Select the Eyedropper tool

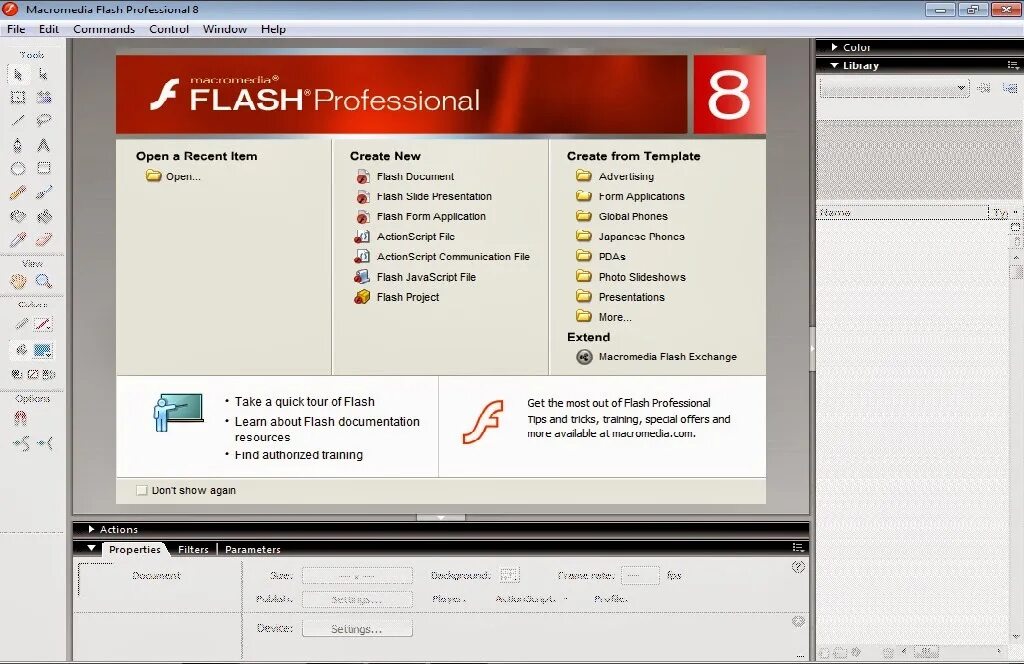(x=18, y=240)
